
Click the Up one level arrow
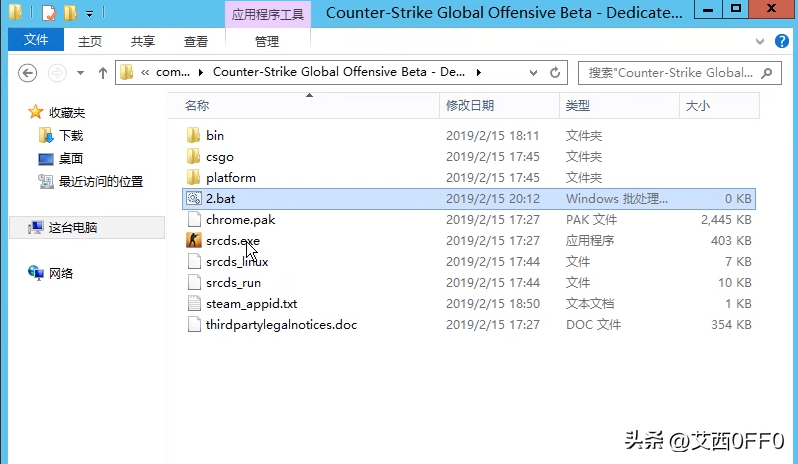(102, 73)
